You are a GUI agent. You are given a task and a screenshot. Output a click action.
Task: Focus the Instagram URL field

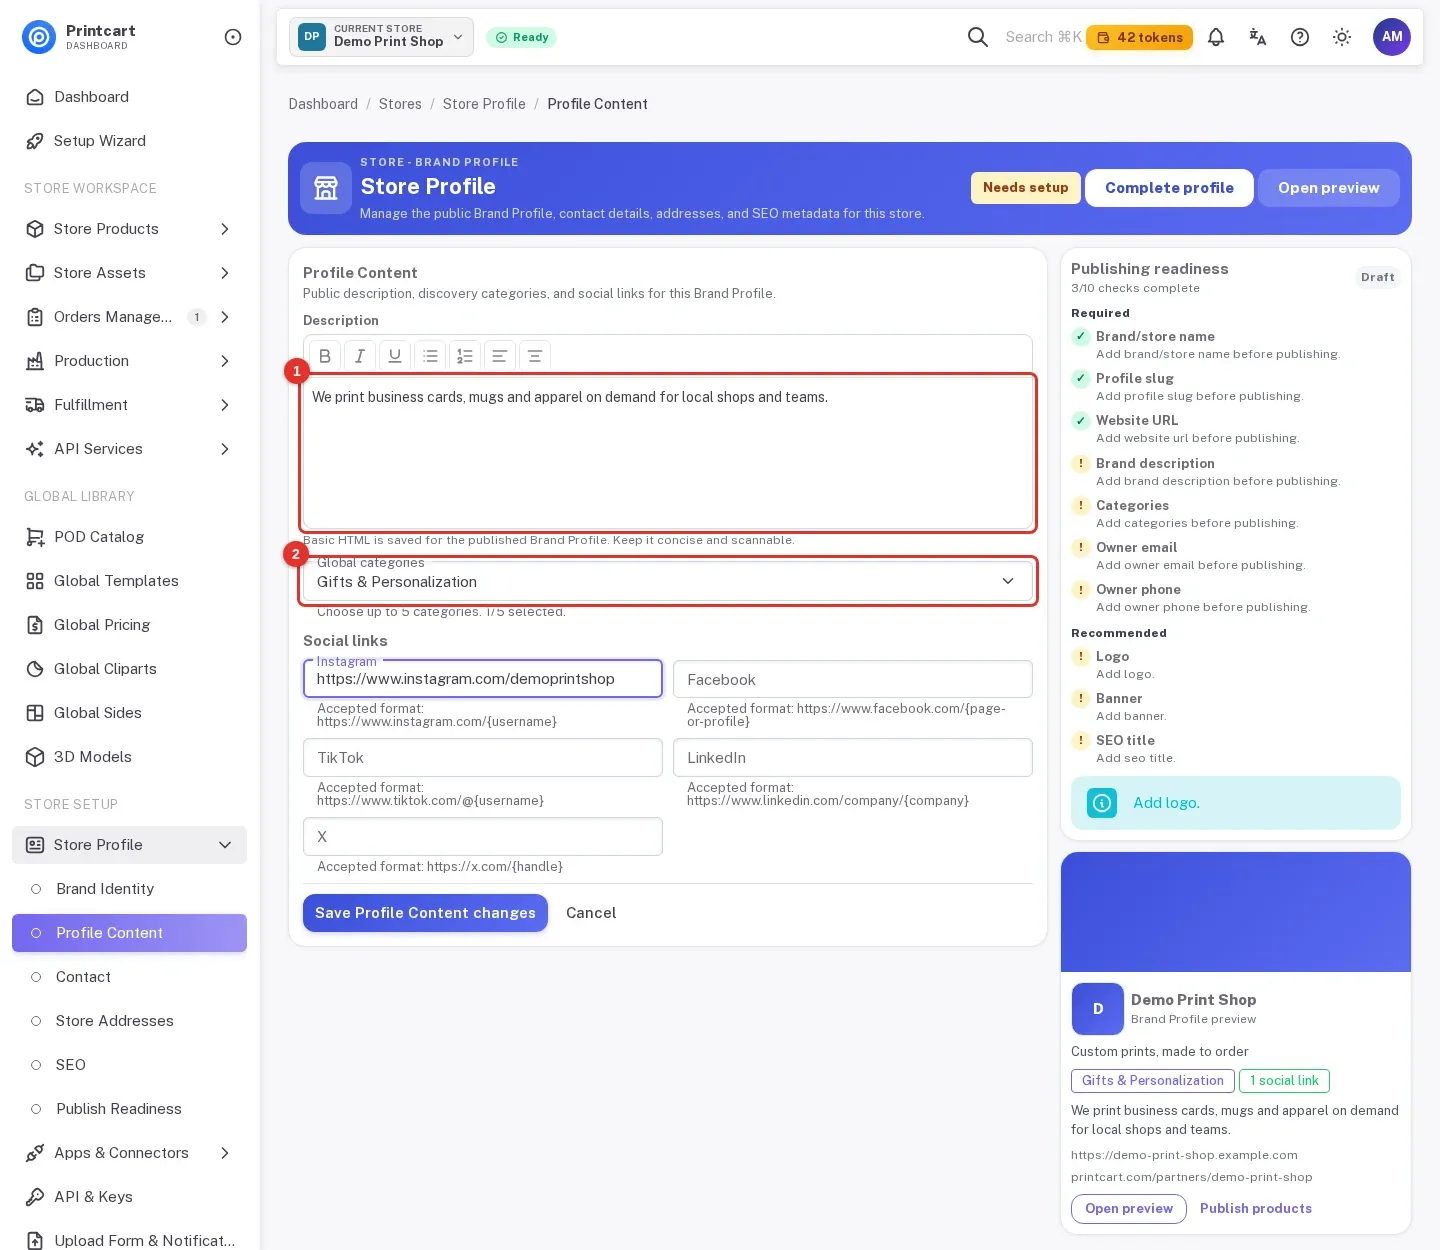483,679
